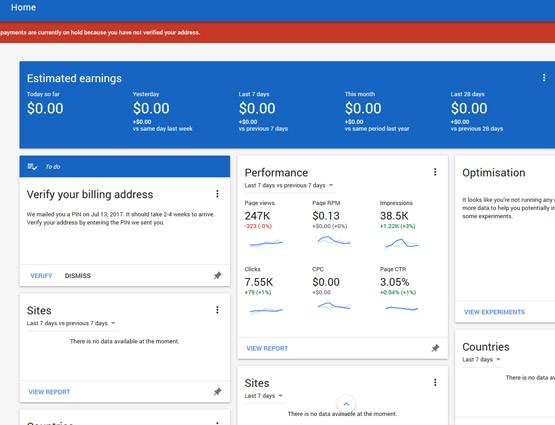Open Performance card three-dot menu
The width and height of the screenshot is (555, 425).
point(435,172)
